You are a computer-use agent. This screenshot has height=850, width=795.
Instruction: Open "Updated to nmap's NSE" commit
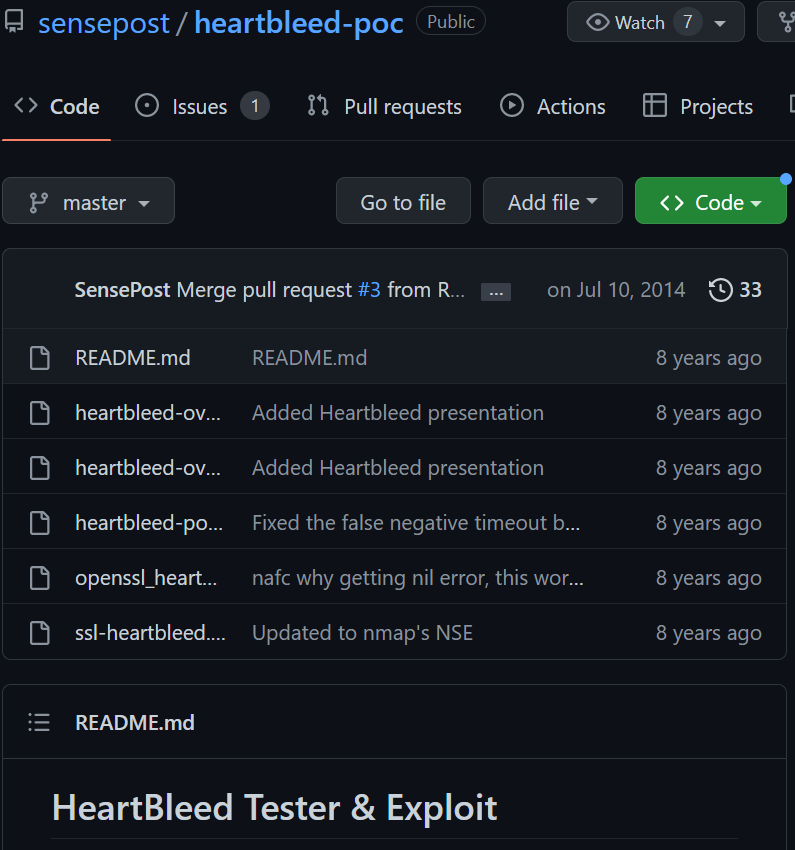363,633
